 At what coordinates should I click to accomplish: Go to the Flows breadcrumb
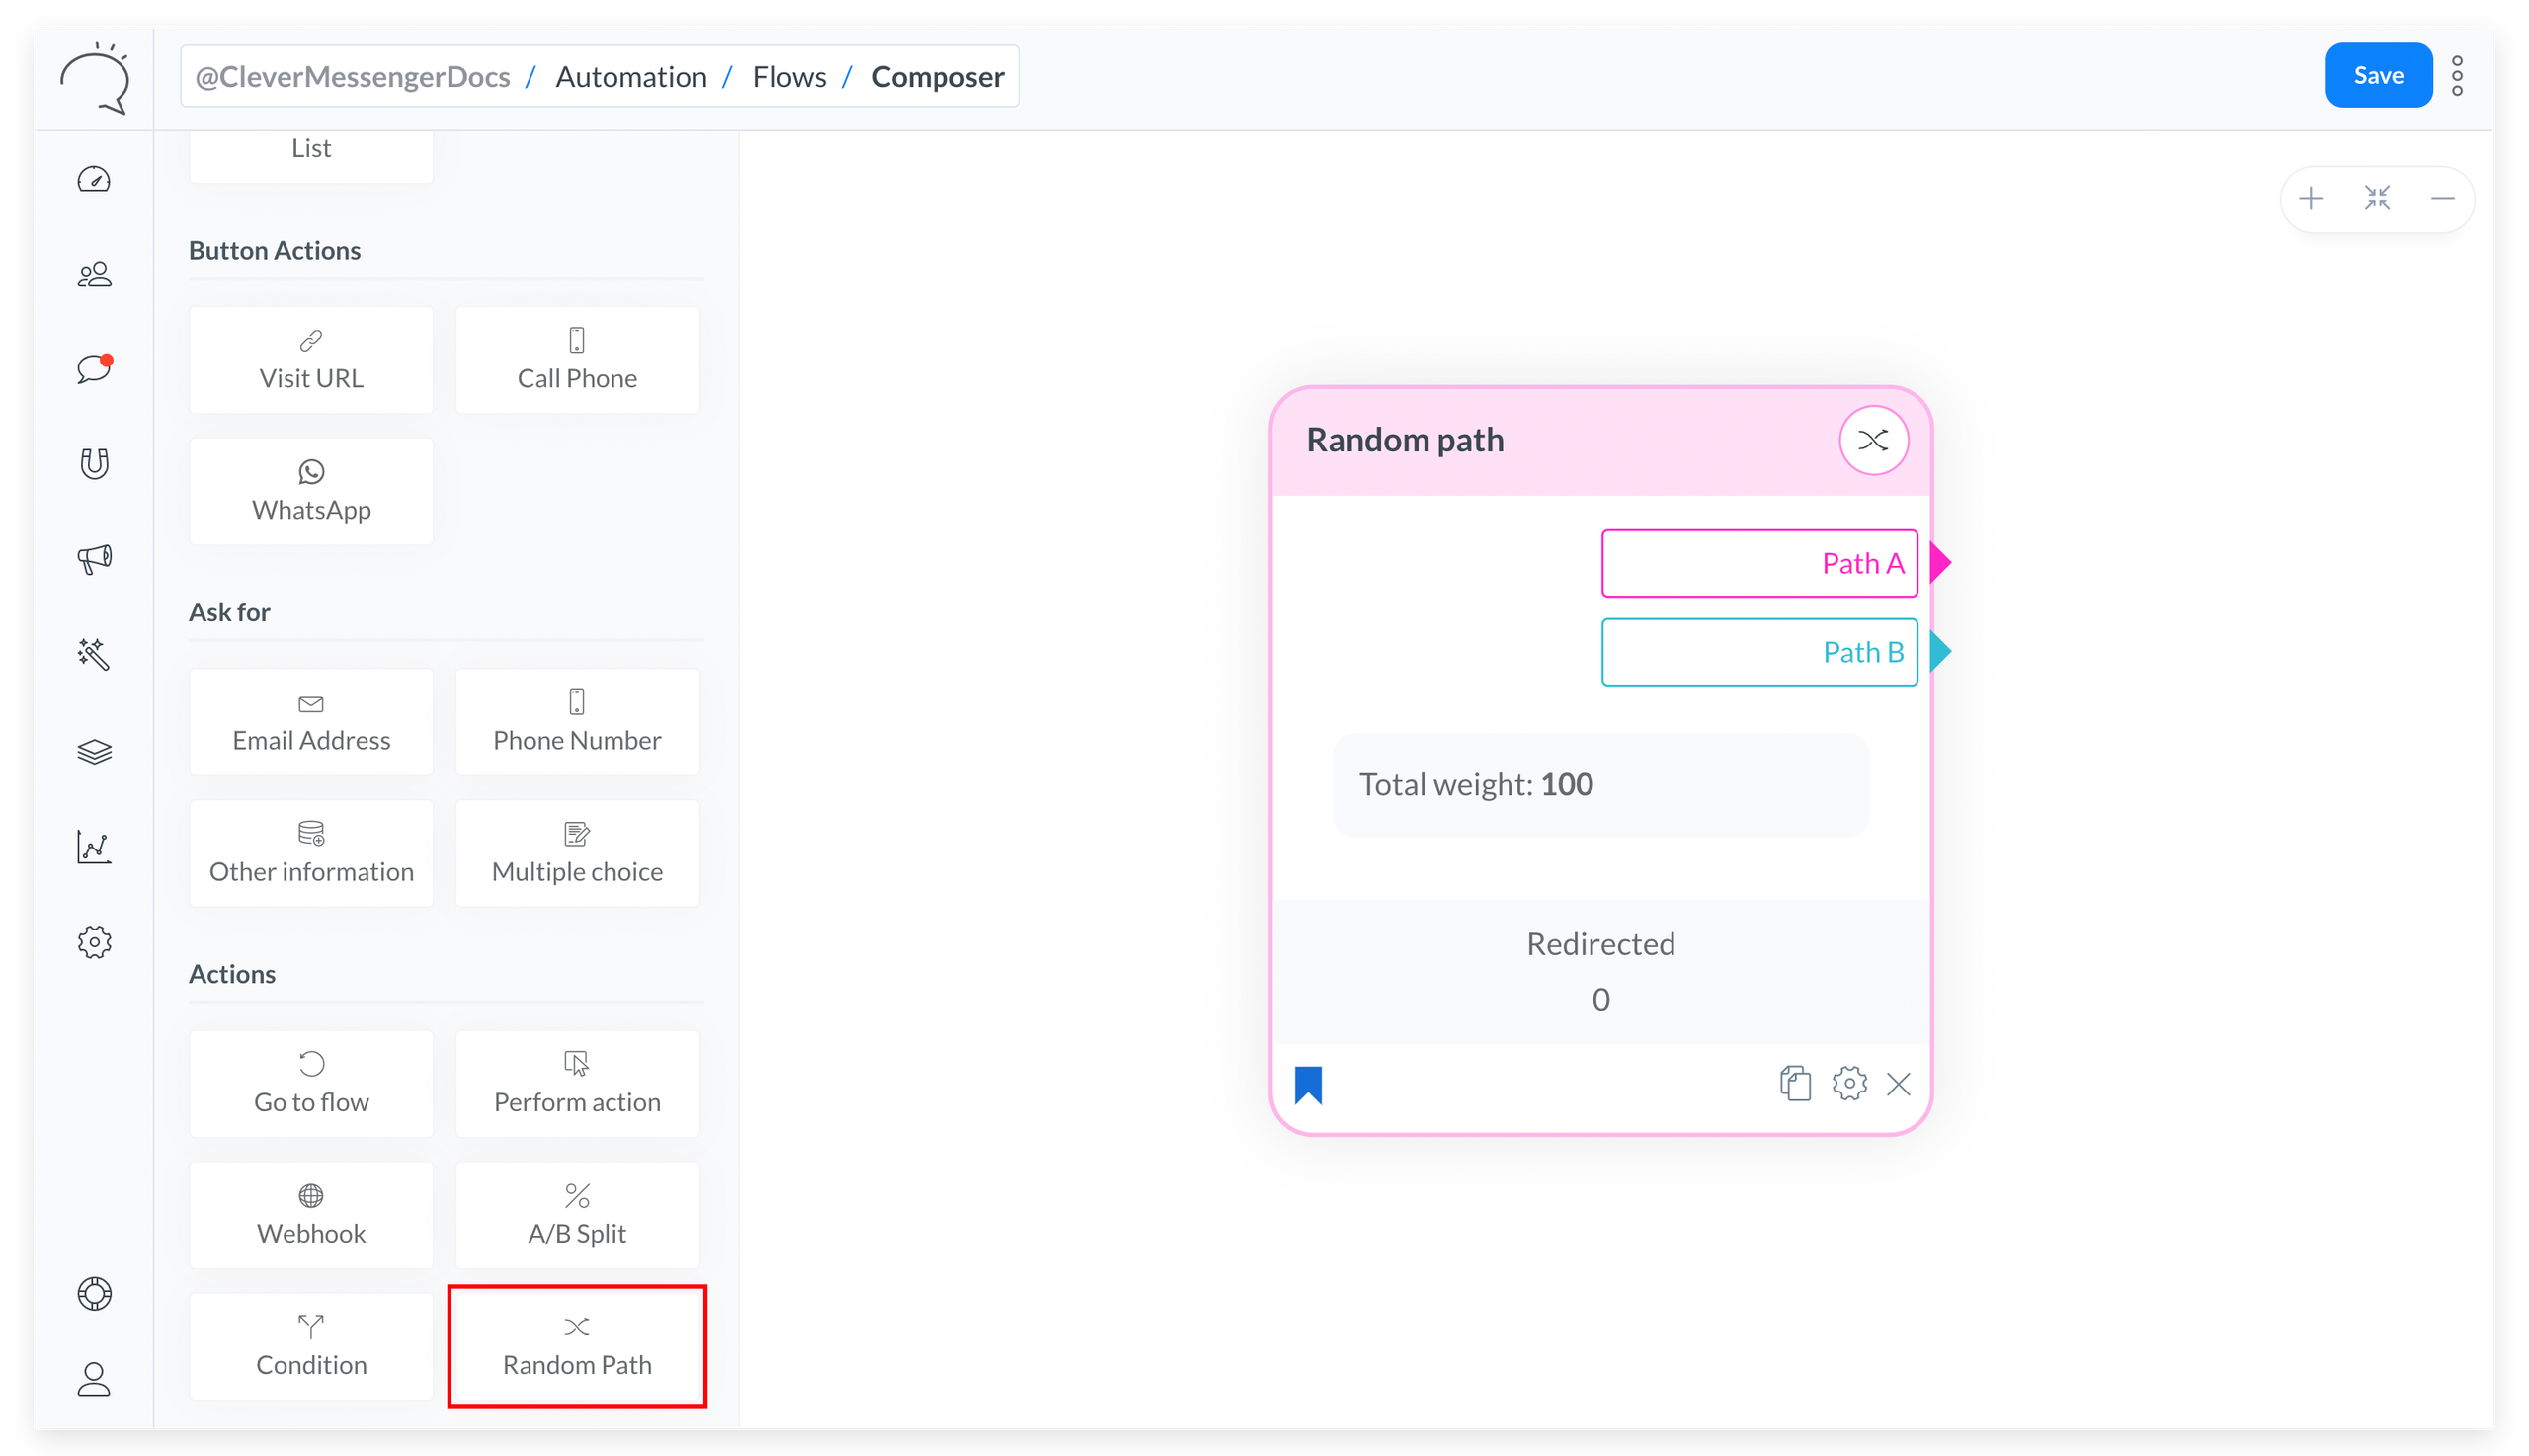click(788, 76)
